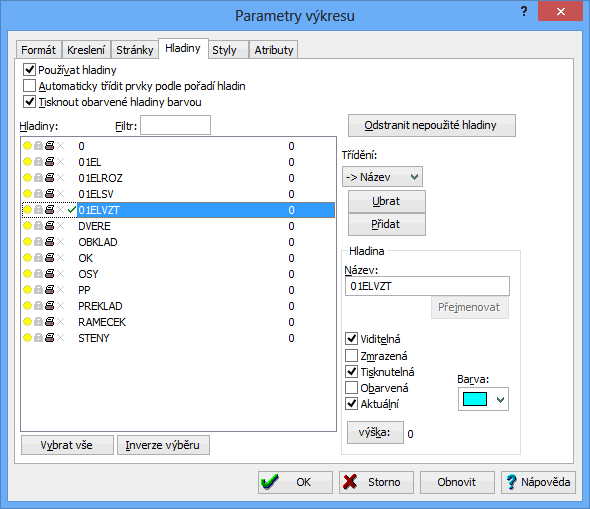Click the printer icon of layer DVERE

pyautogui.click(x=49, y=226)
